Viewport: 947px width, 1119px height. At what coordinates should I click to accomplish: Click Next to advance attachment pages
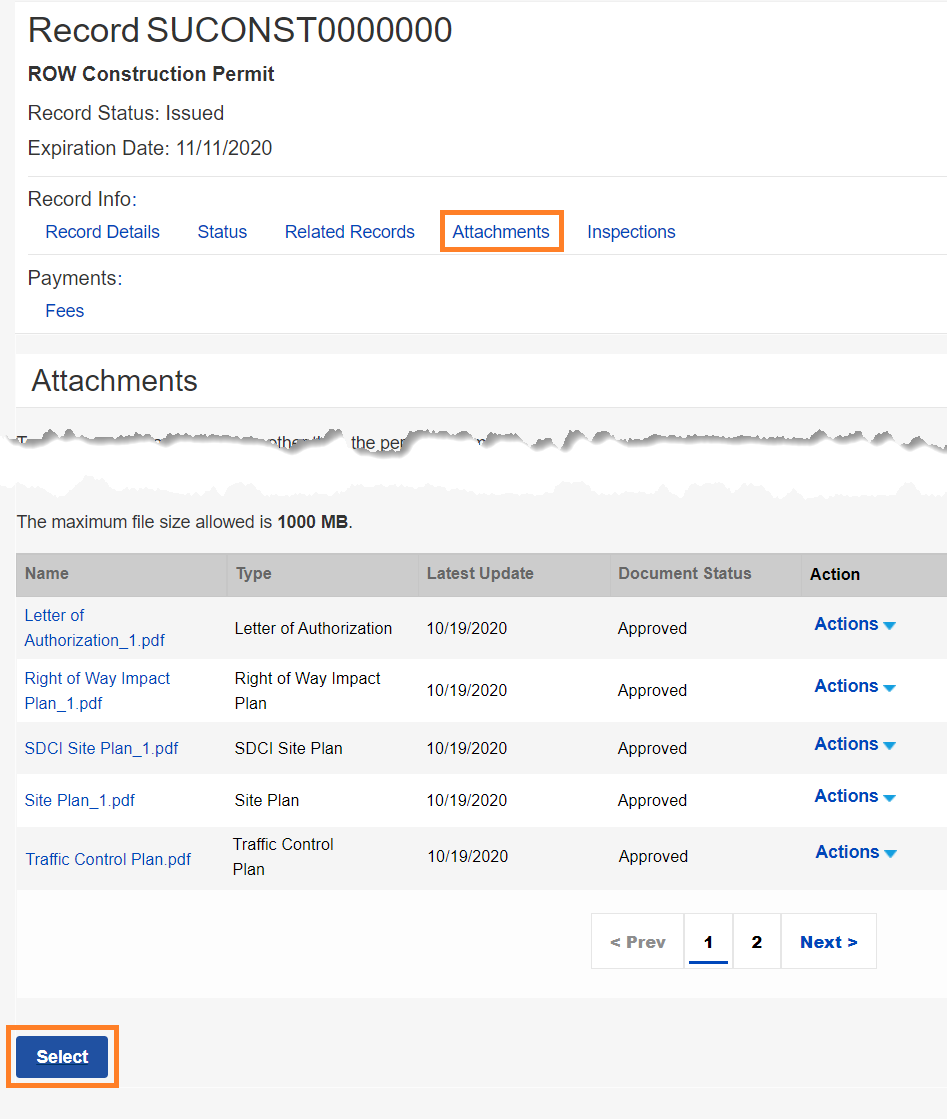tap(828, 942)
